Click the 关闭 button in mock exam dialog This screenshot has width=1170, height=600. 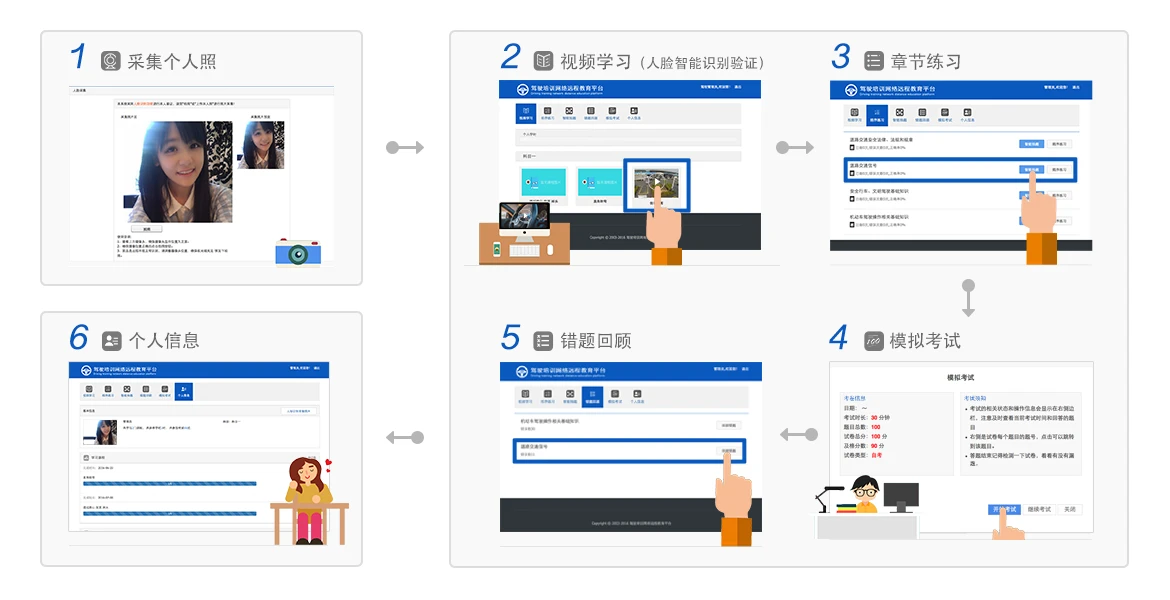tap(1070, 509)
